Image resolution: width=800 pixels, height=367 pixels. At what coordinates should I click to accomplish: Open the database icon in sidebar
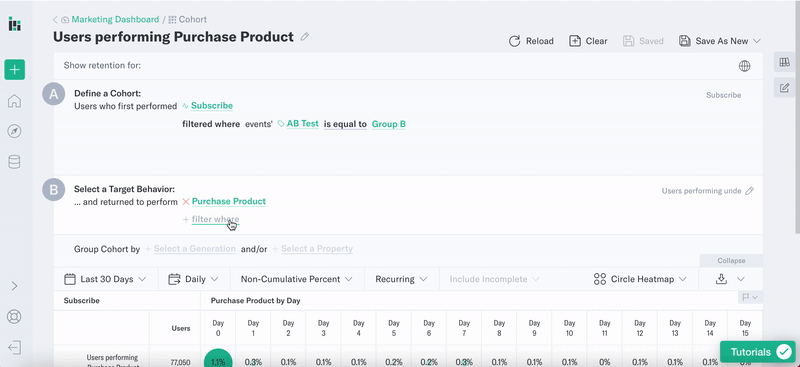[x=14, y=162]
